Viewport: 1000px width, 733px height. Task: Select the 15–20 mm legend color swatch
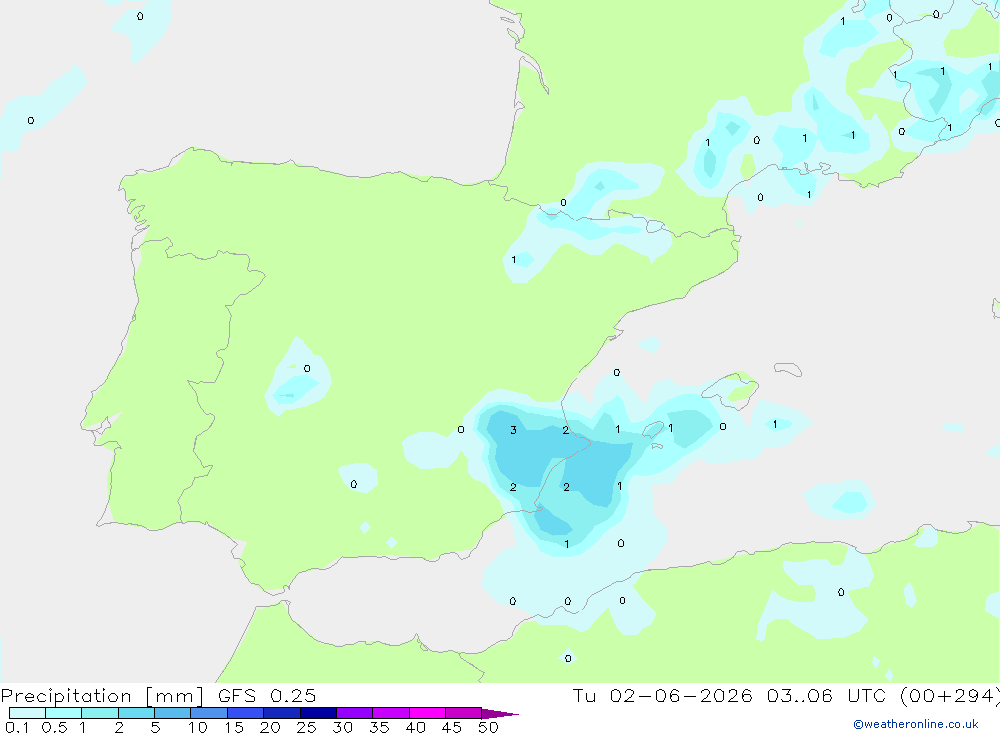click(x=246, y=713)
